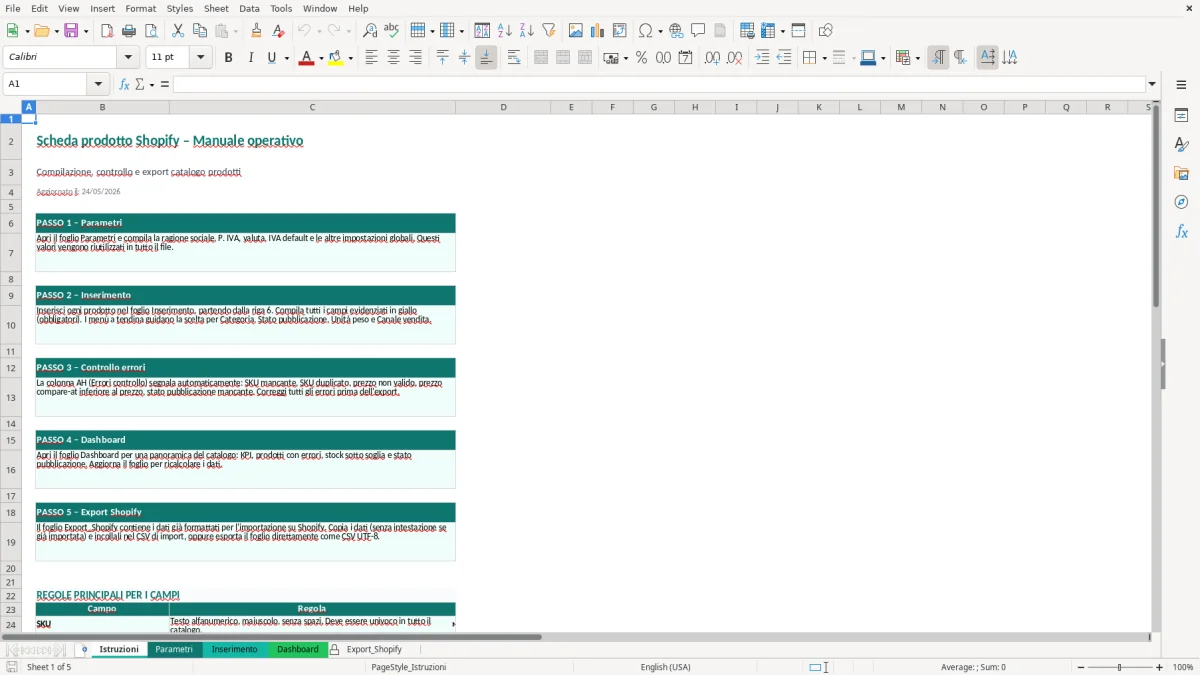The width and height of the screenshot is (1200, 675).
Task: Toggle Freeze Rows and Columns
Action: (767, 31)
